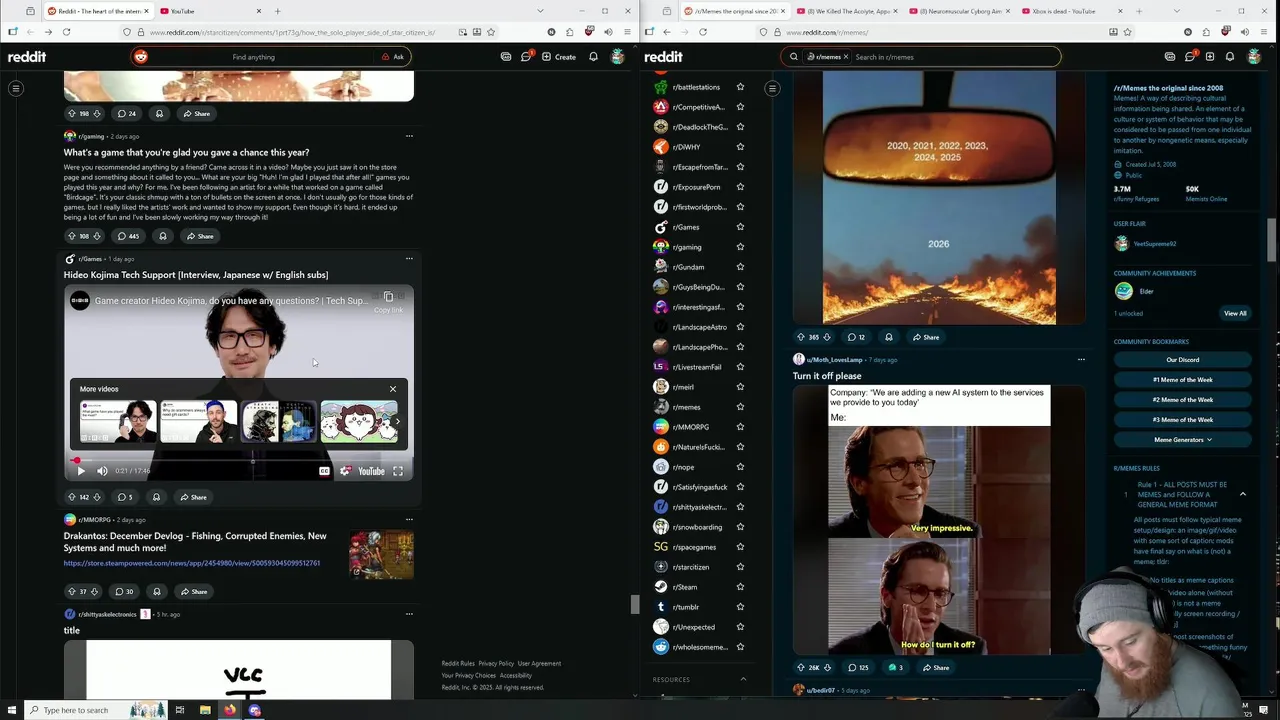Mute the Kojima video volume icon
The height and width of the screenshot is (720, 1280).
[102, 471]
